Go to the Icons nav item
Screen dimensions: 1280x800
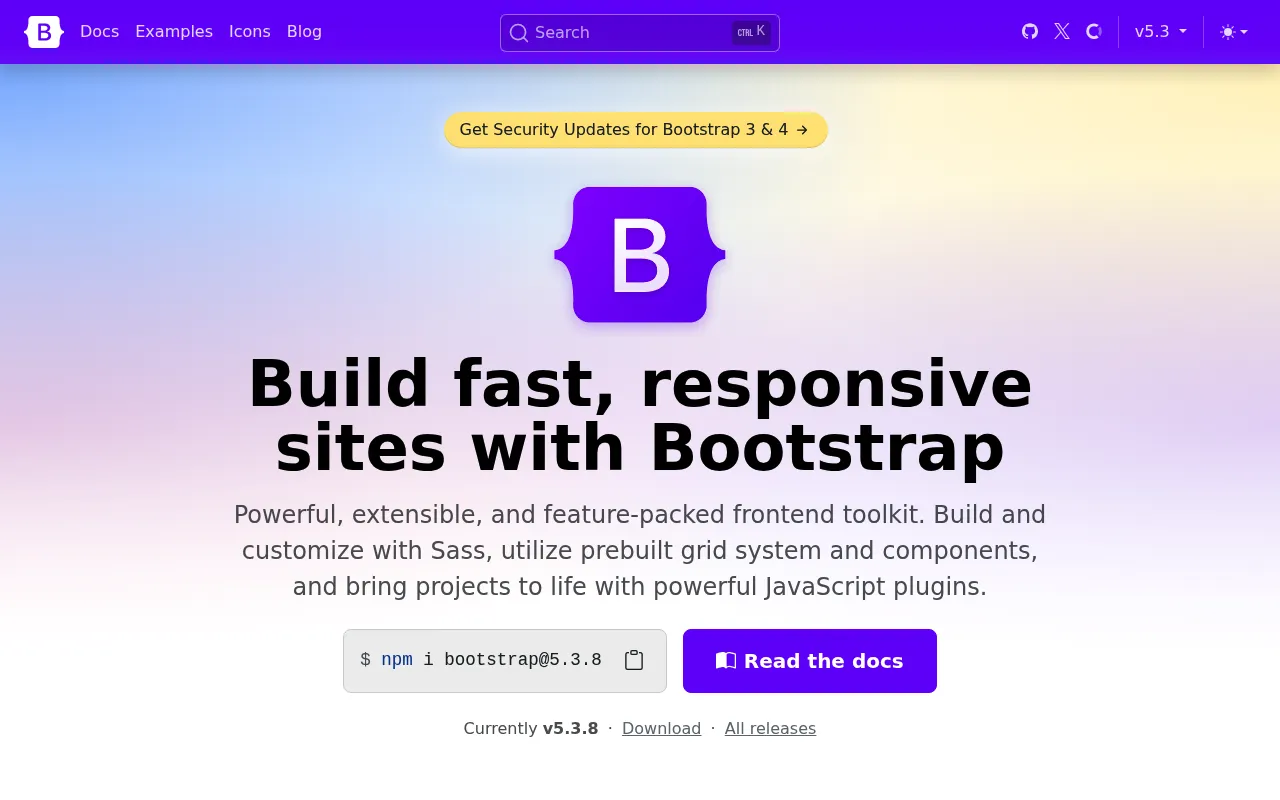(x=250, y=32)
